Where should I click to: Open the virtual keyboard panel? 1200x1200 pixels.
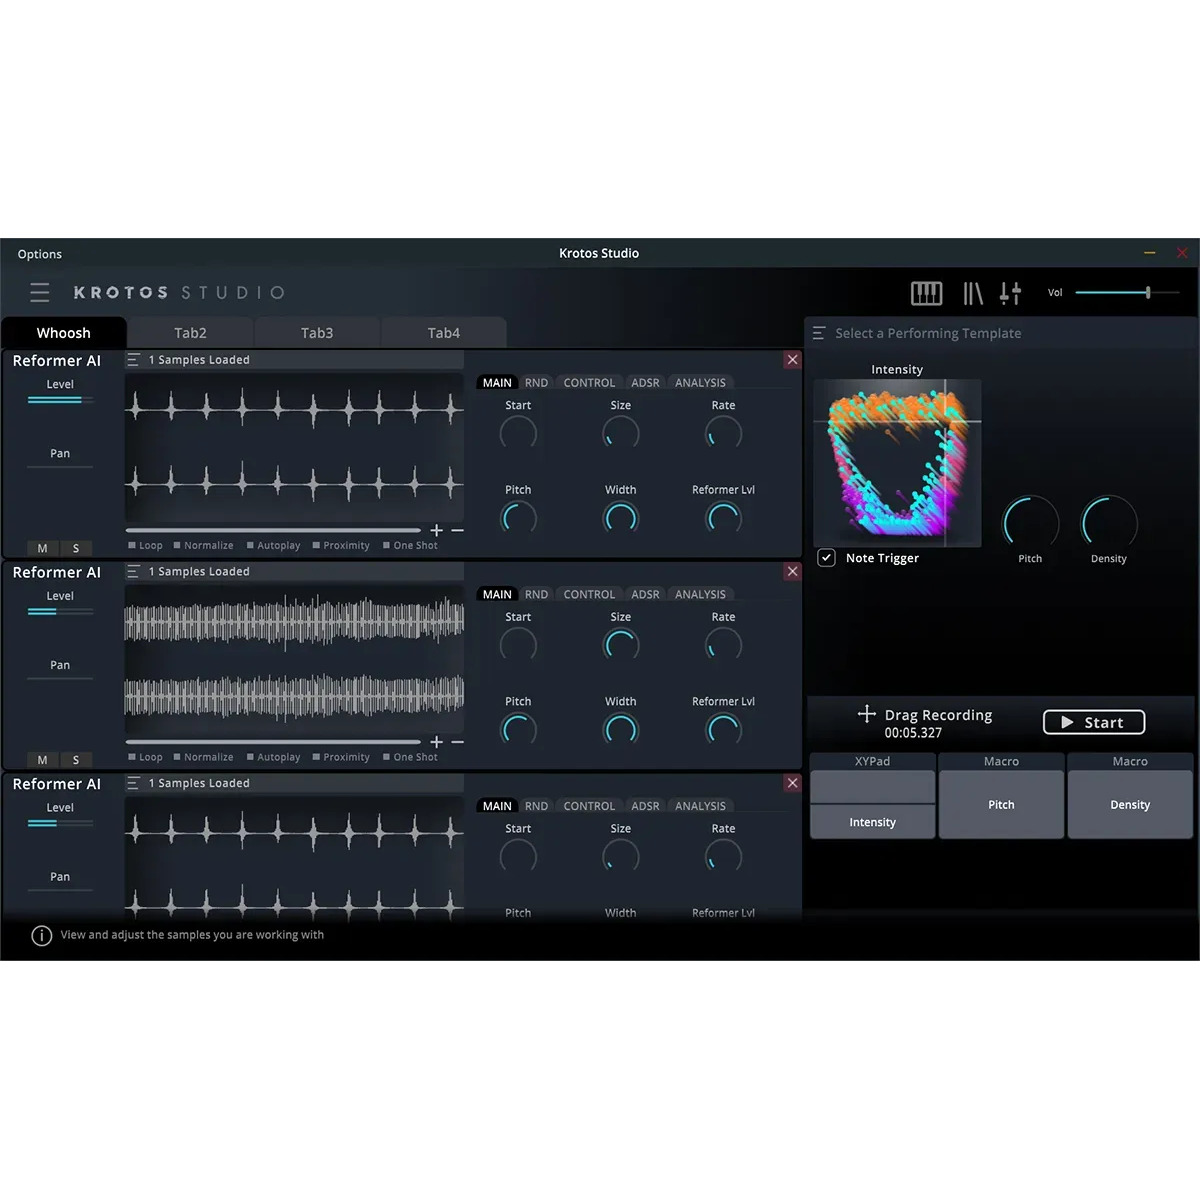[926, 292]
